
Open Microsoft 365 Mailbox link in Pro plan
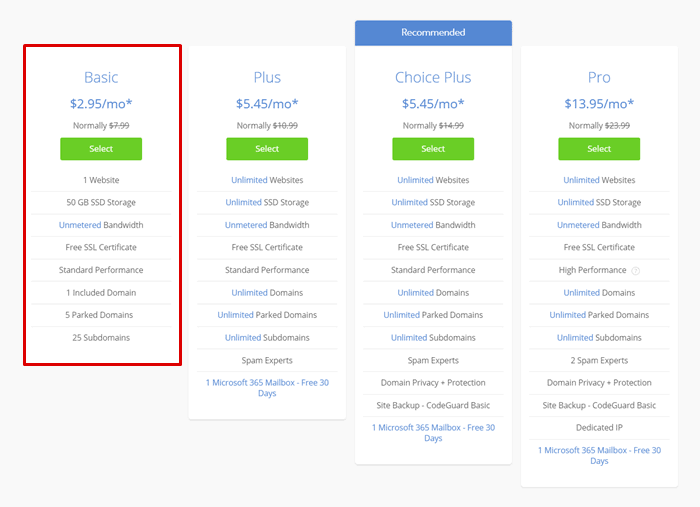(599, 455)
